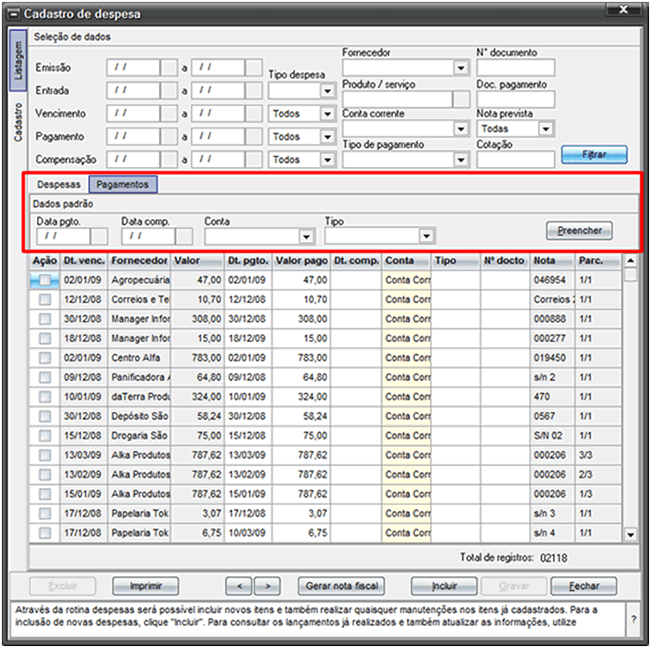Open calendar picker for Vencimento end date
This screenshot has height=647, width=650.
(254, 114)
